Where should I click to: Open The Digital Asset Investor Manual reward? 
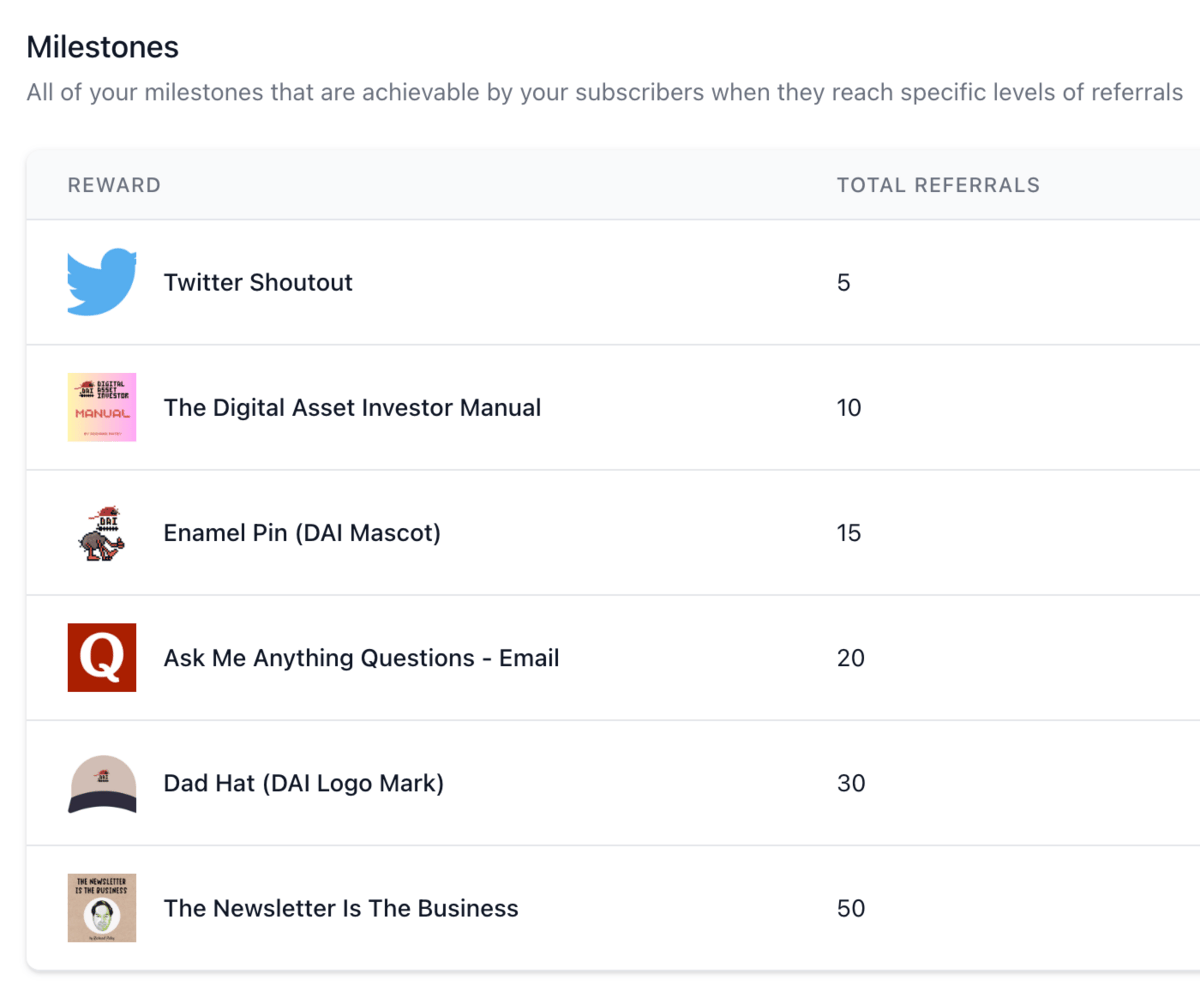pyautogui.click(x=352, y=408)
